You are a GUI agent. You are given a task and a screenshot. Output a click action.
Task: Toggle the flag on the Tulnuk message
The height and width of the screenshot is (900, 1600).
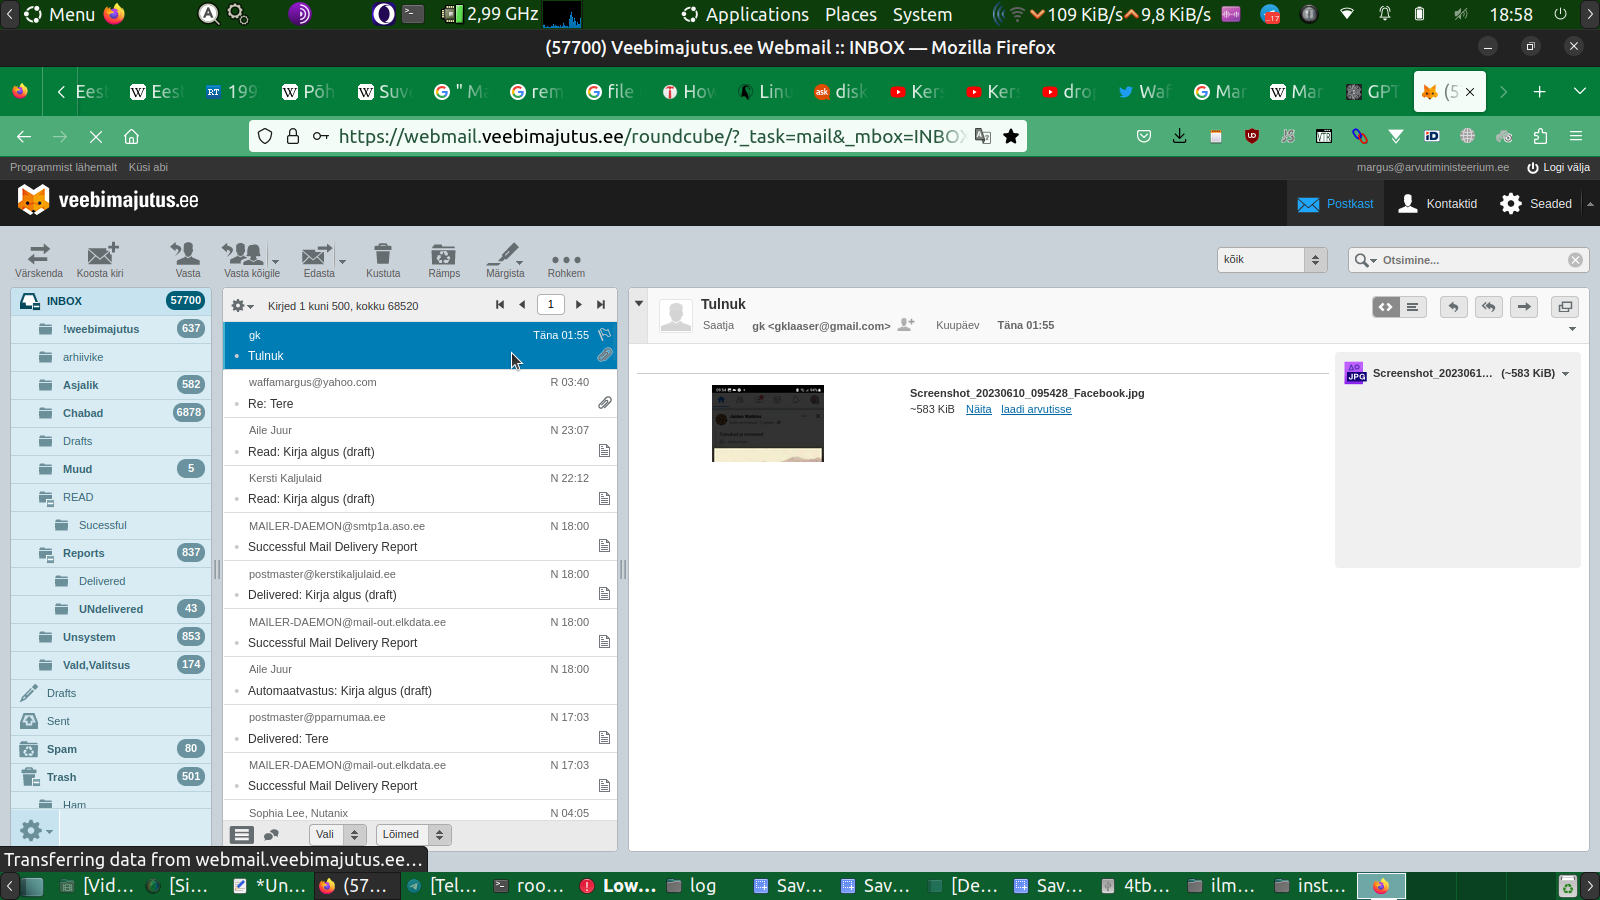click(604, 335)
